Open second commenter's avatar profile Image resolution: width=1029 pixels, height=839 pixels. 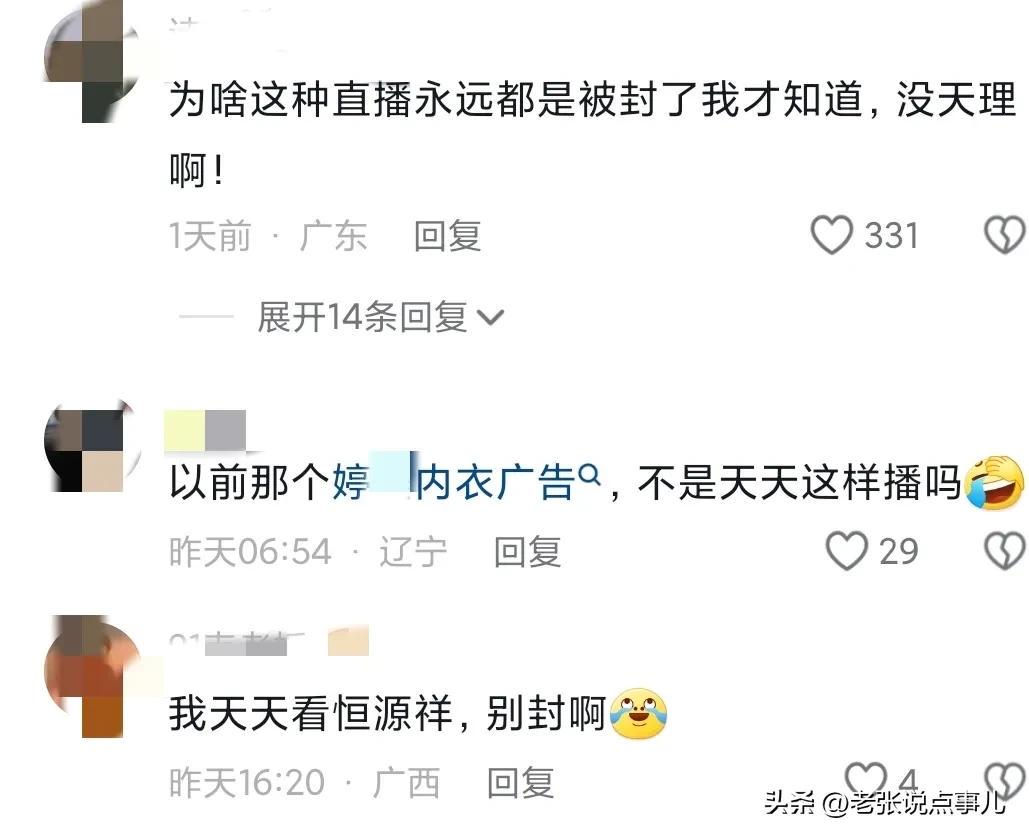coord(93,447)
